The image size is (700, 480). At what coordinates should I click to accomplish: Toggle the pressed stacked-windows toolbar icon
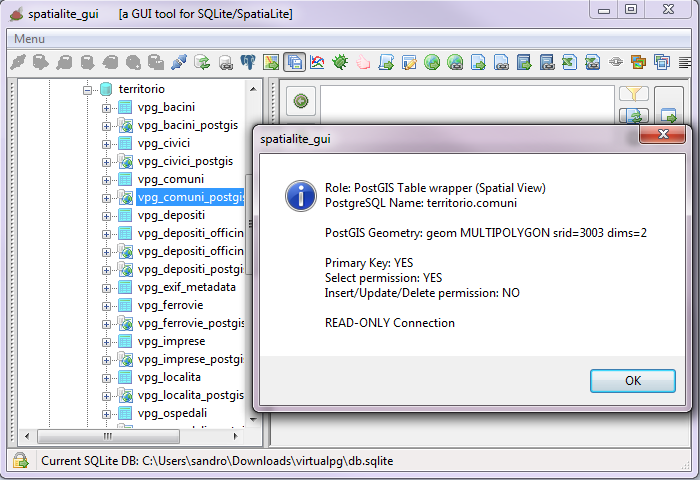click(295, 62)
